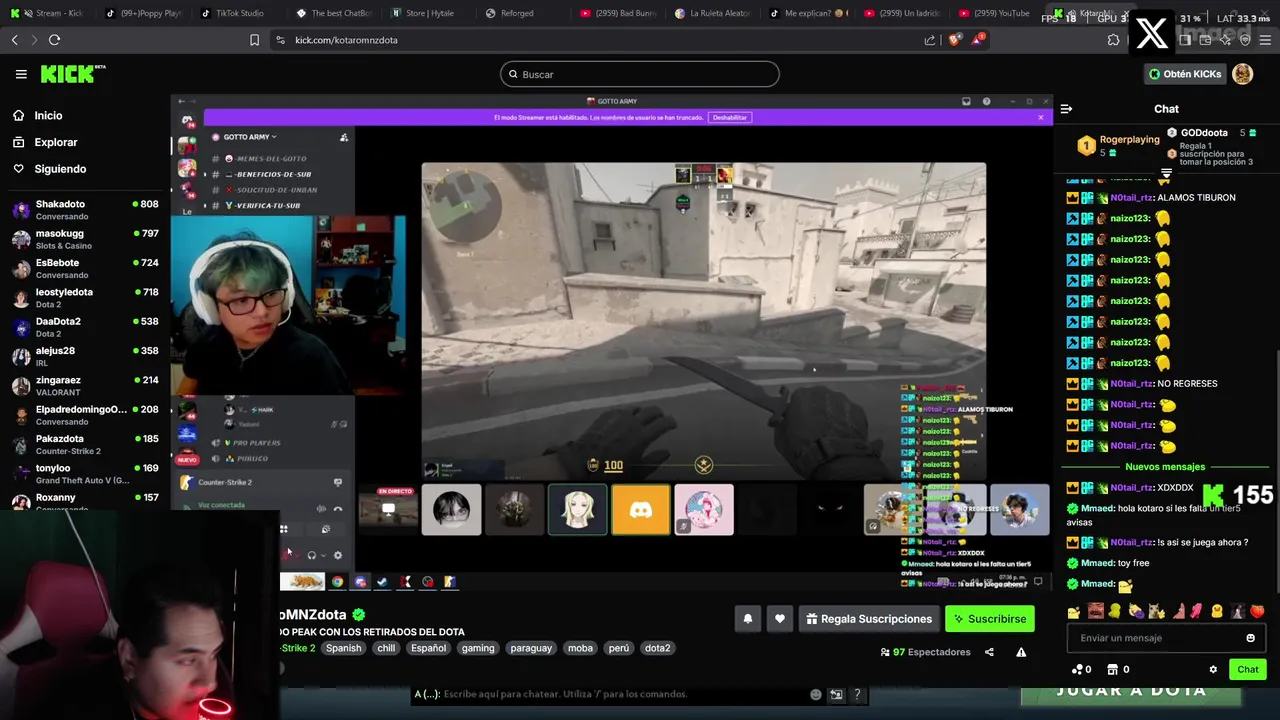Insert the duck emote from quick emotes
Viewport: 1280px width, 720px height.
1217,611
